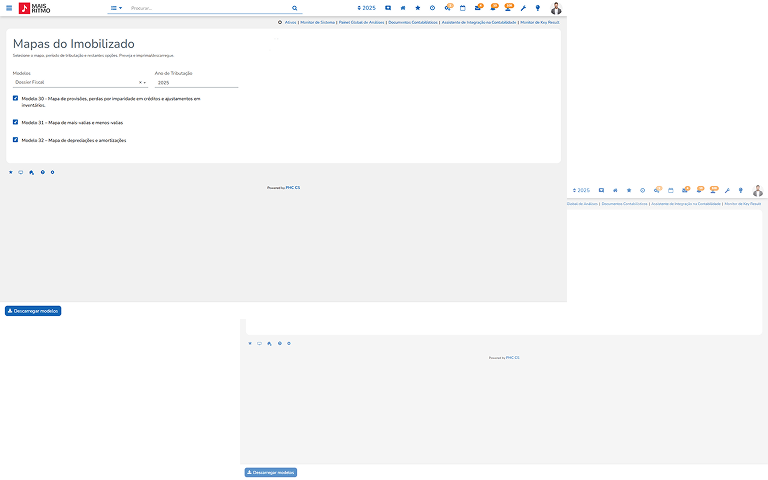Uncheck Modelo 30 – Mapa de provisões
Viewport: 768px width, 480px height.
pos(16,99)
